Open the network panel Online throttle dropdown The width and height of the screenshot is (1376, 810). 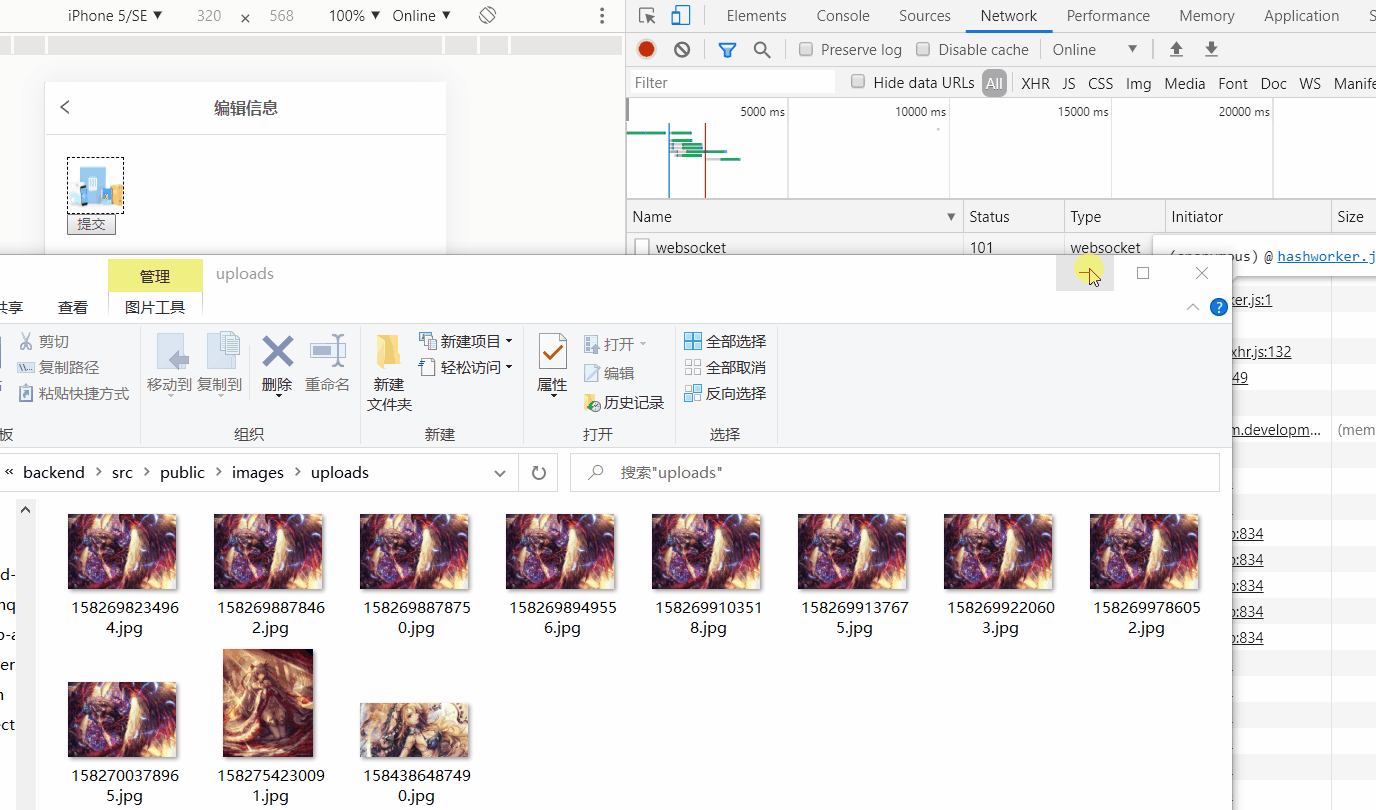(x=1095, y=50)
